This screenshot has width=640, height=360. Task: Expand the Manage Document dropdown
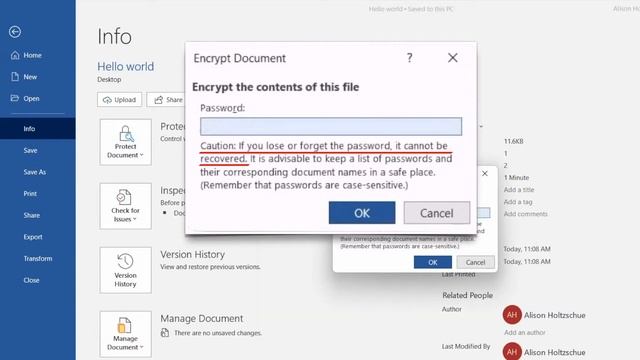126,334
